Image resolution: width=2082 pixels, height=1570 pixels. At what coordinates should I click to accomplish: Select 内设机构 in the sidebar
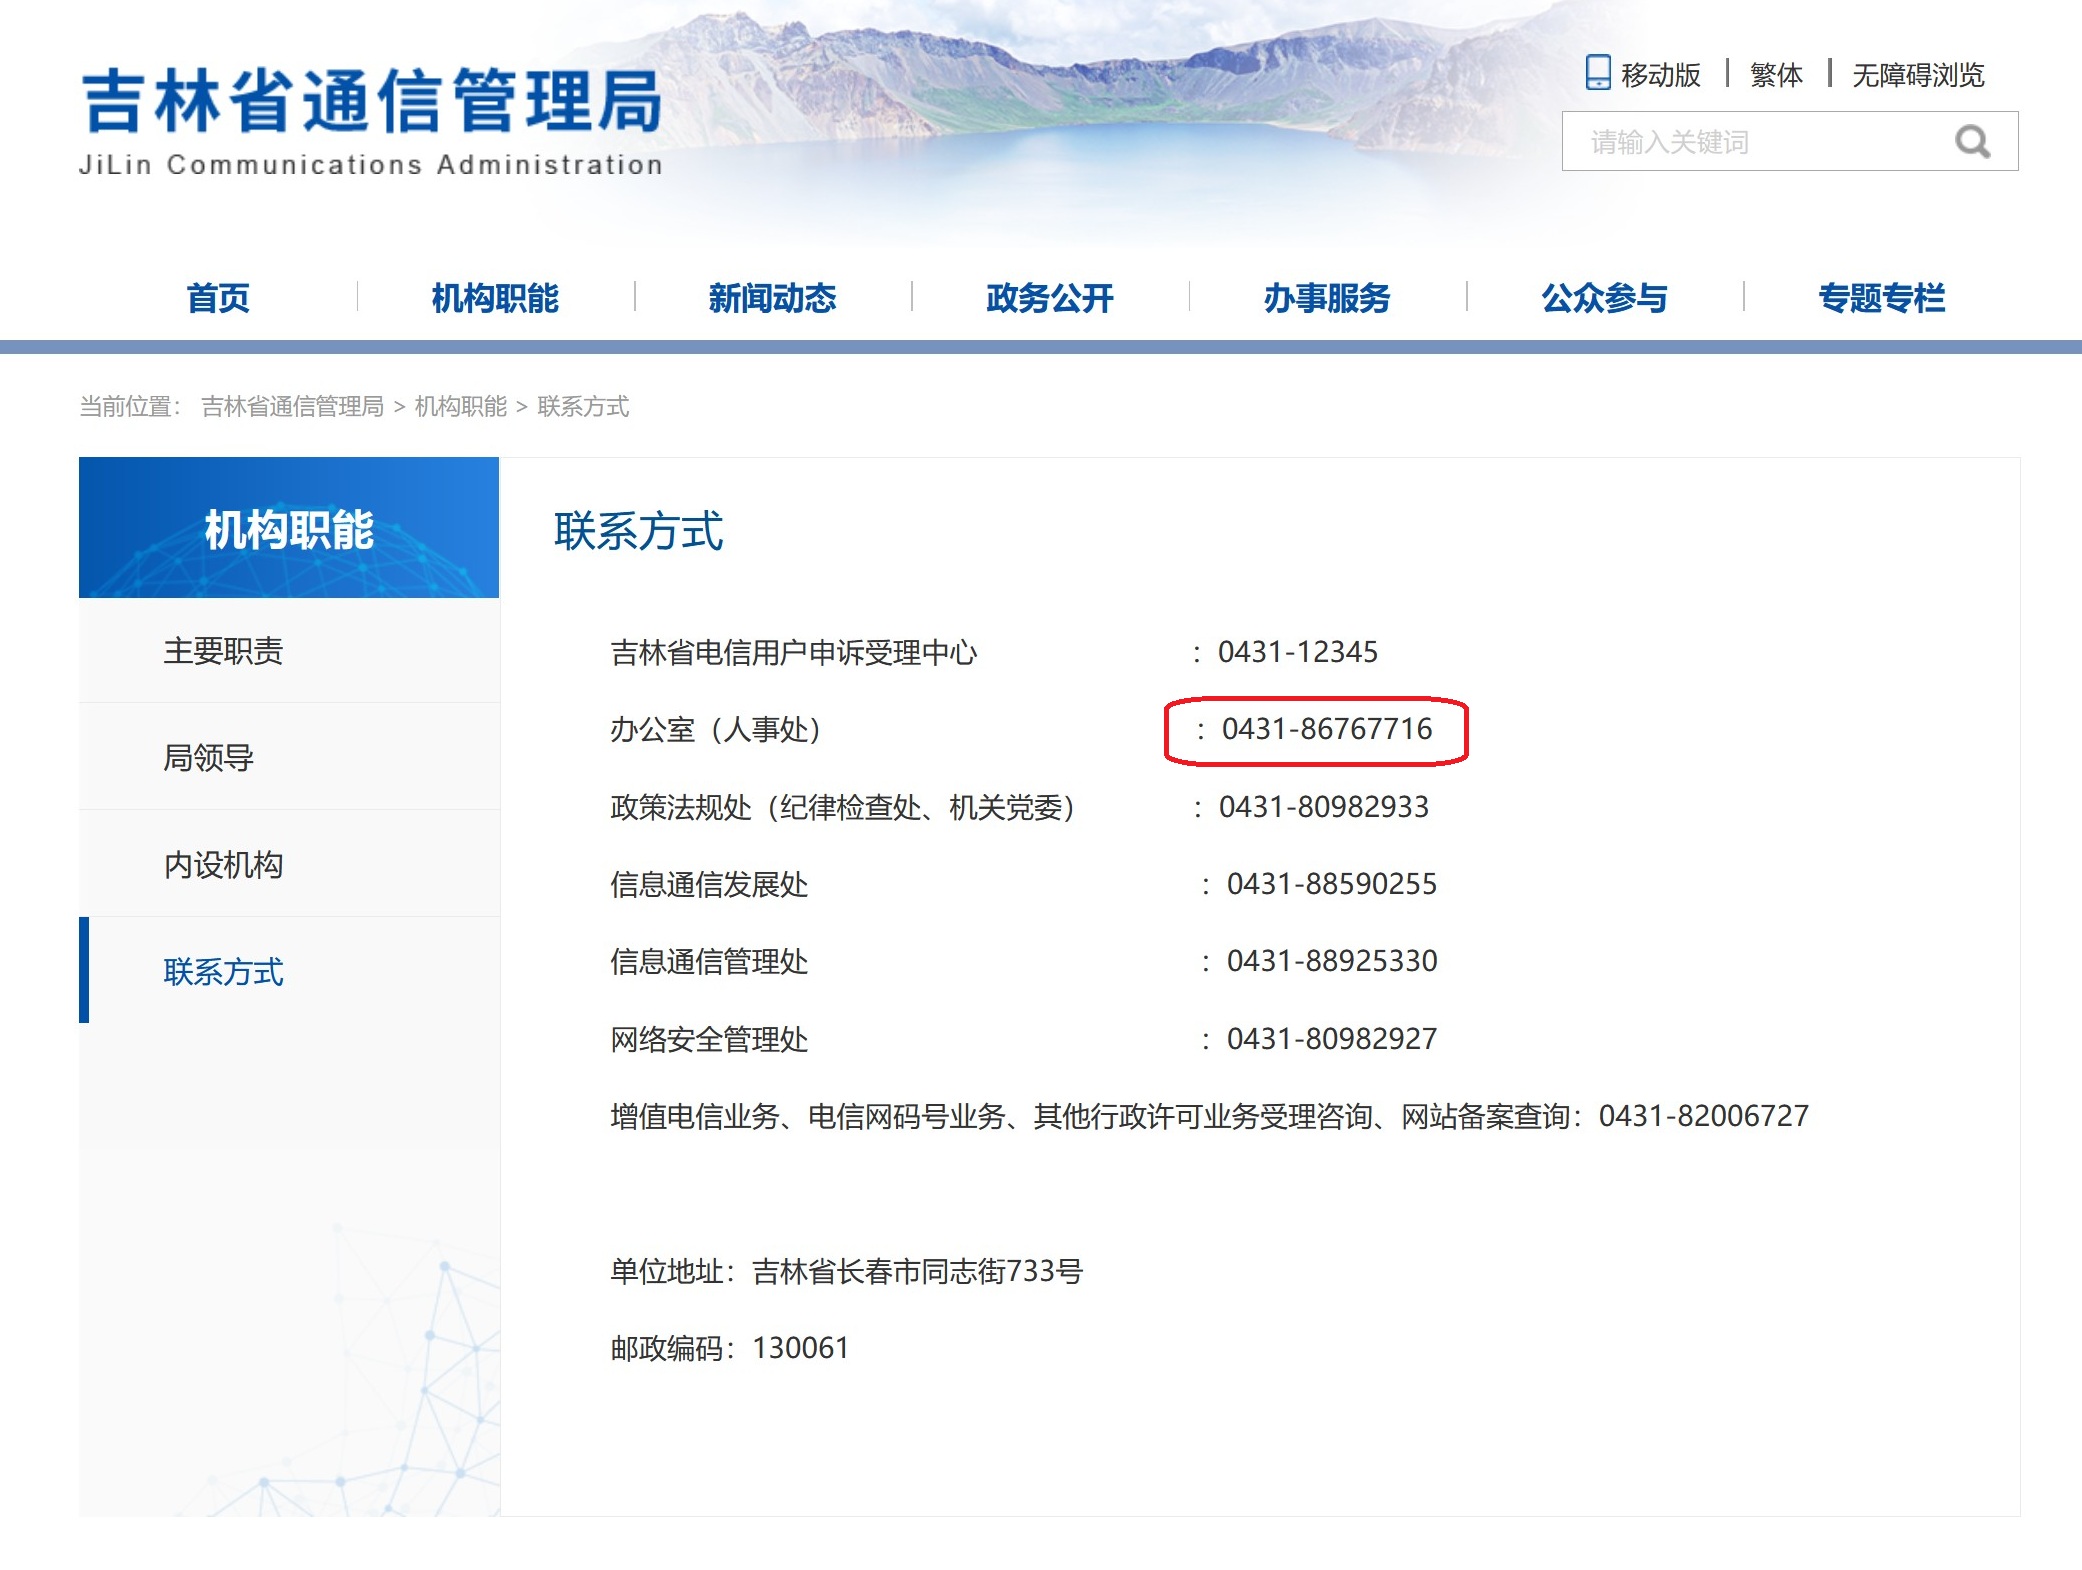click(x=223, y=865)
